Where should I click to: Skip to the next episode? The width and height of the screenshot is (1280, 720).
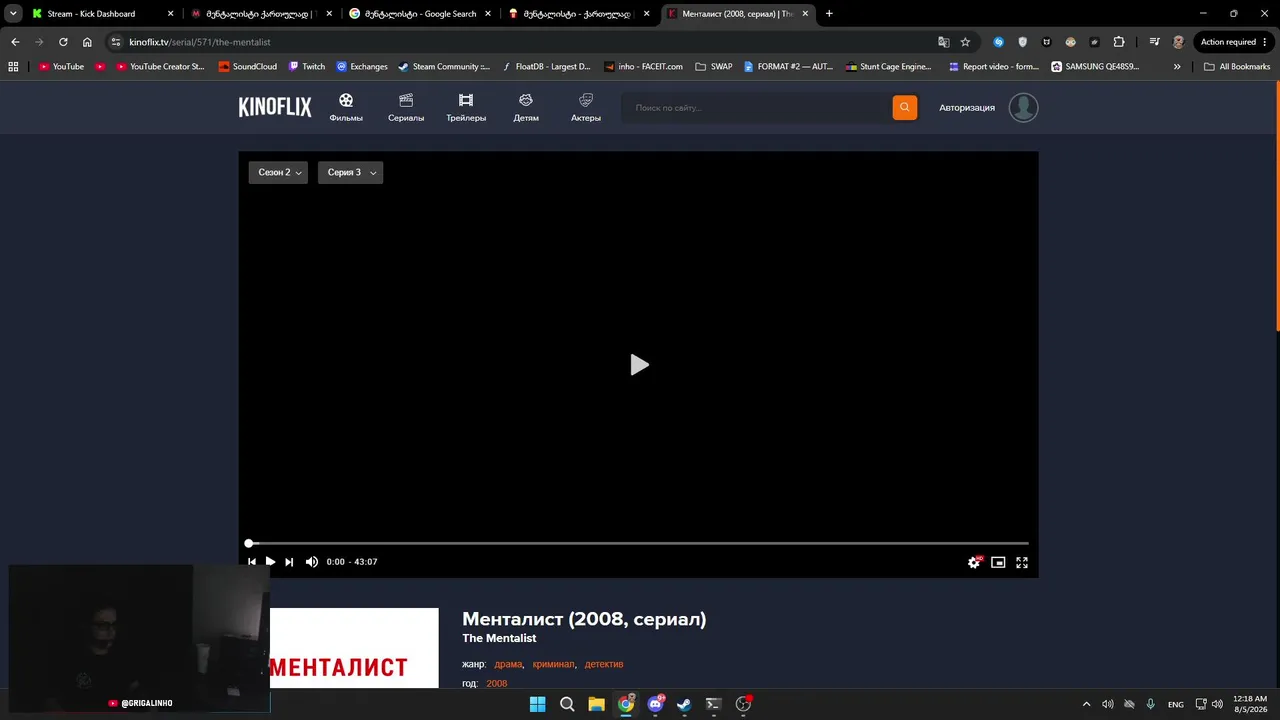(x=289, y=562)
